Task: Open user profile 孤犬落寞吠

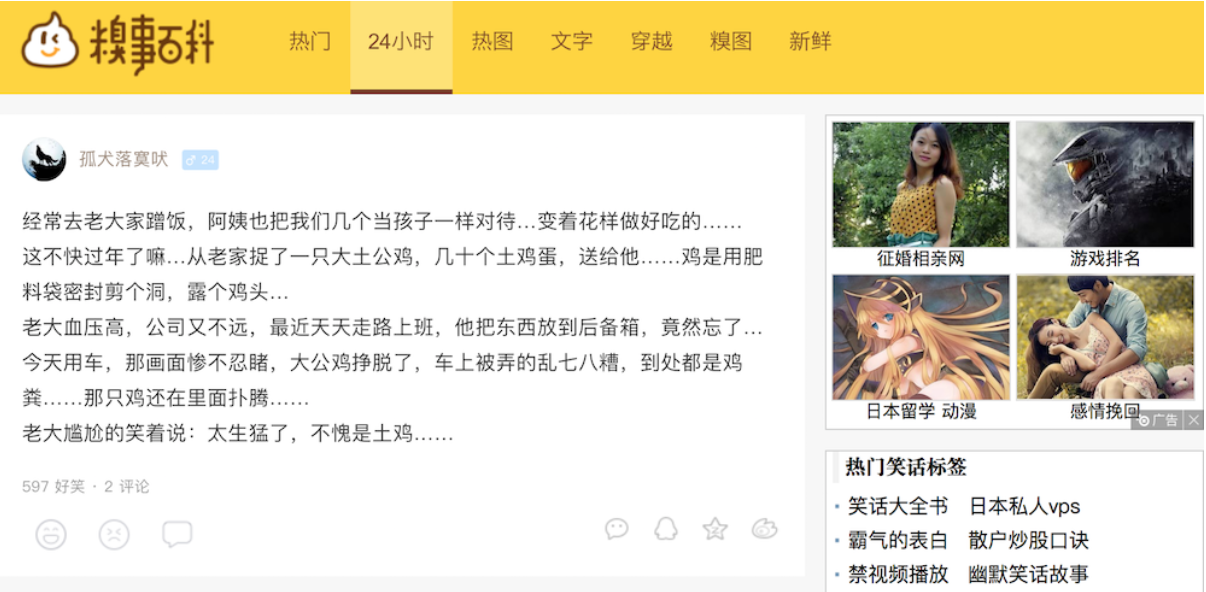Action: [124, 159]
